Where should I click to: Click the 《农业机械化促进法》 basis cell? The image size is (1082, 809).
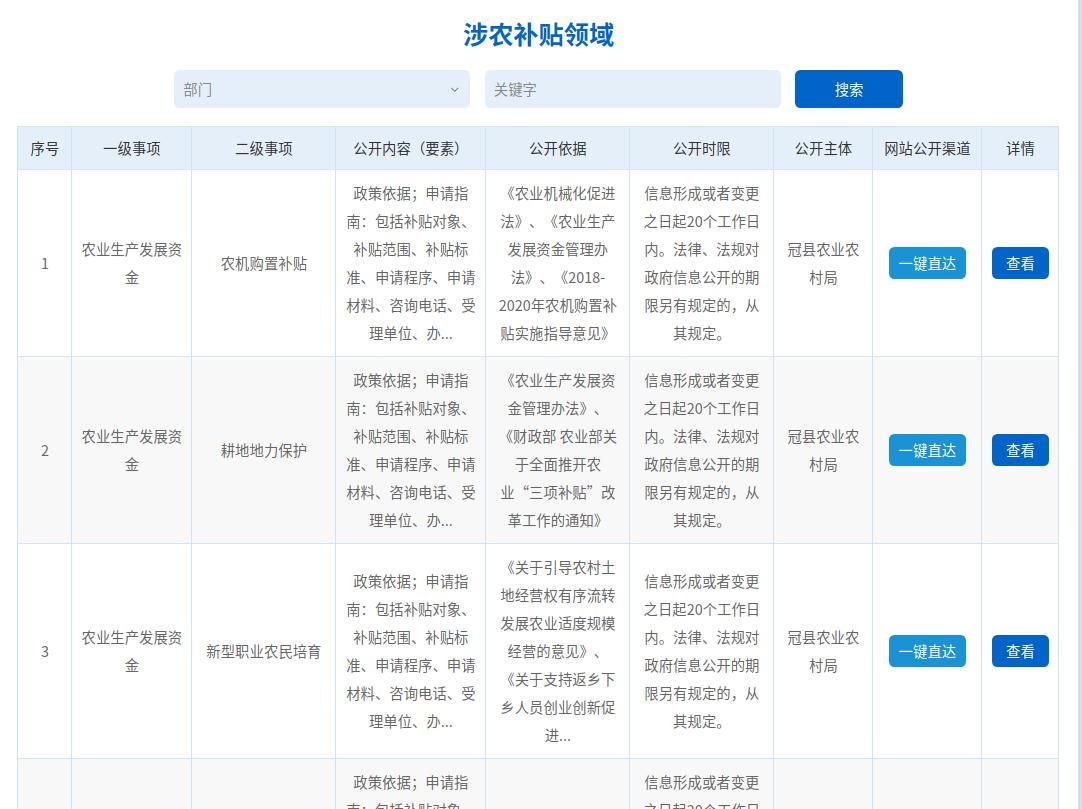558,264
